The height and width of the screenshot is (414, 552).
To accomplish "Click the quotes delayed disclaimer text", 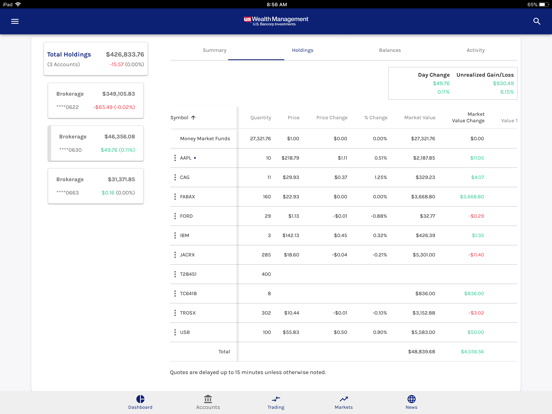I will (248, 372).
